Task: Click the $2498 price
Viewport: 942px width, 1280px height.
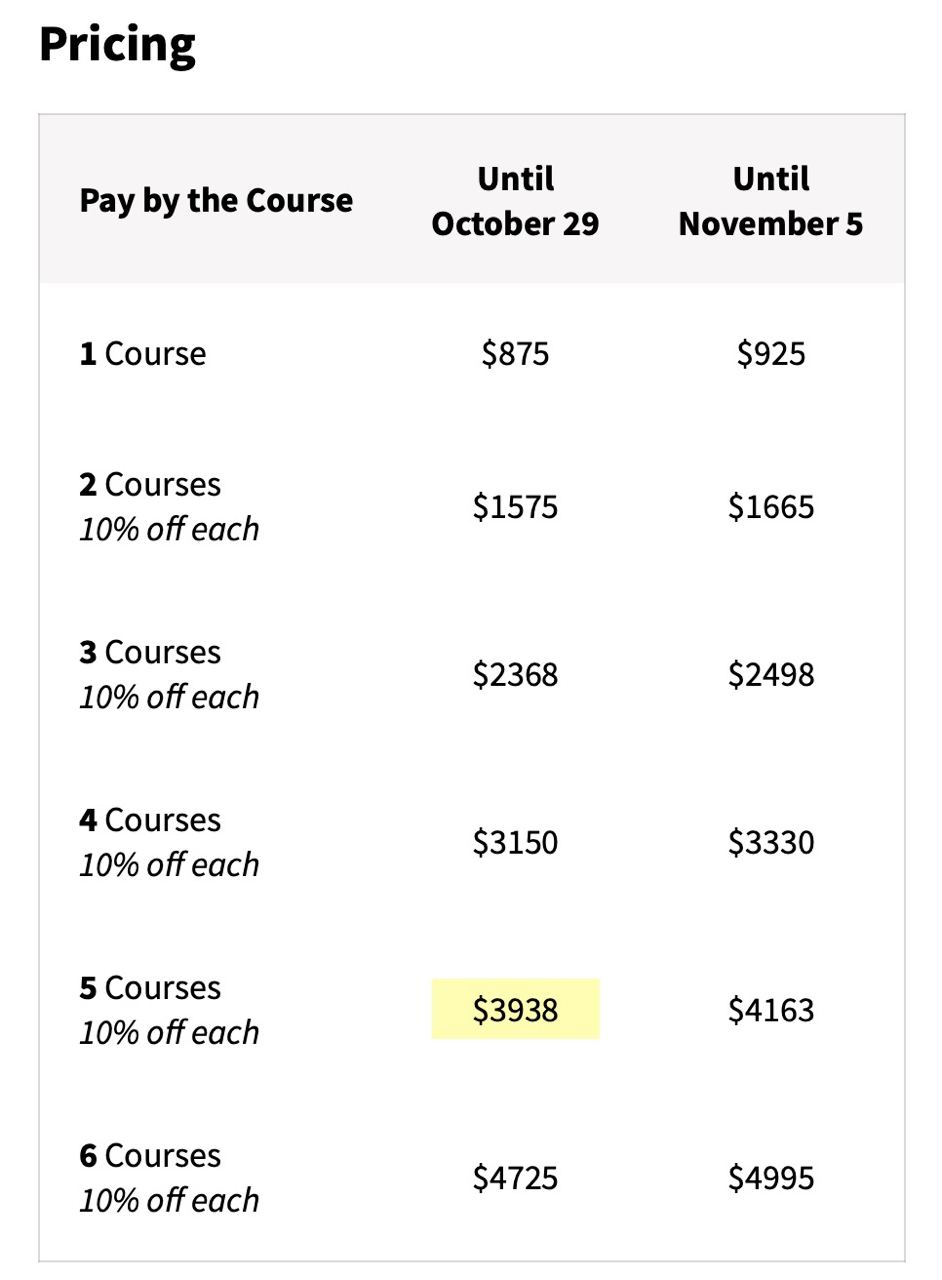Action: [770, 675]
